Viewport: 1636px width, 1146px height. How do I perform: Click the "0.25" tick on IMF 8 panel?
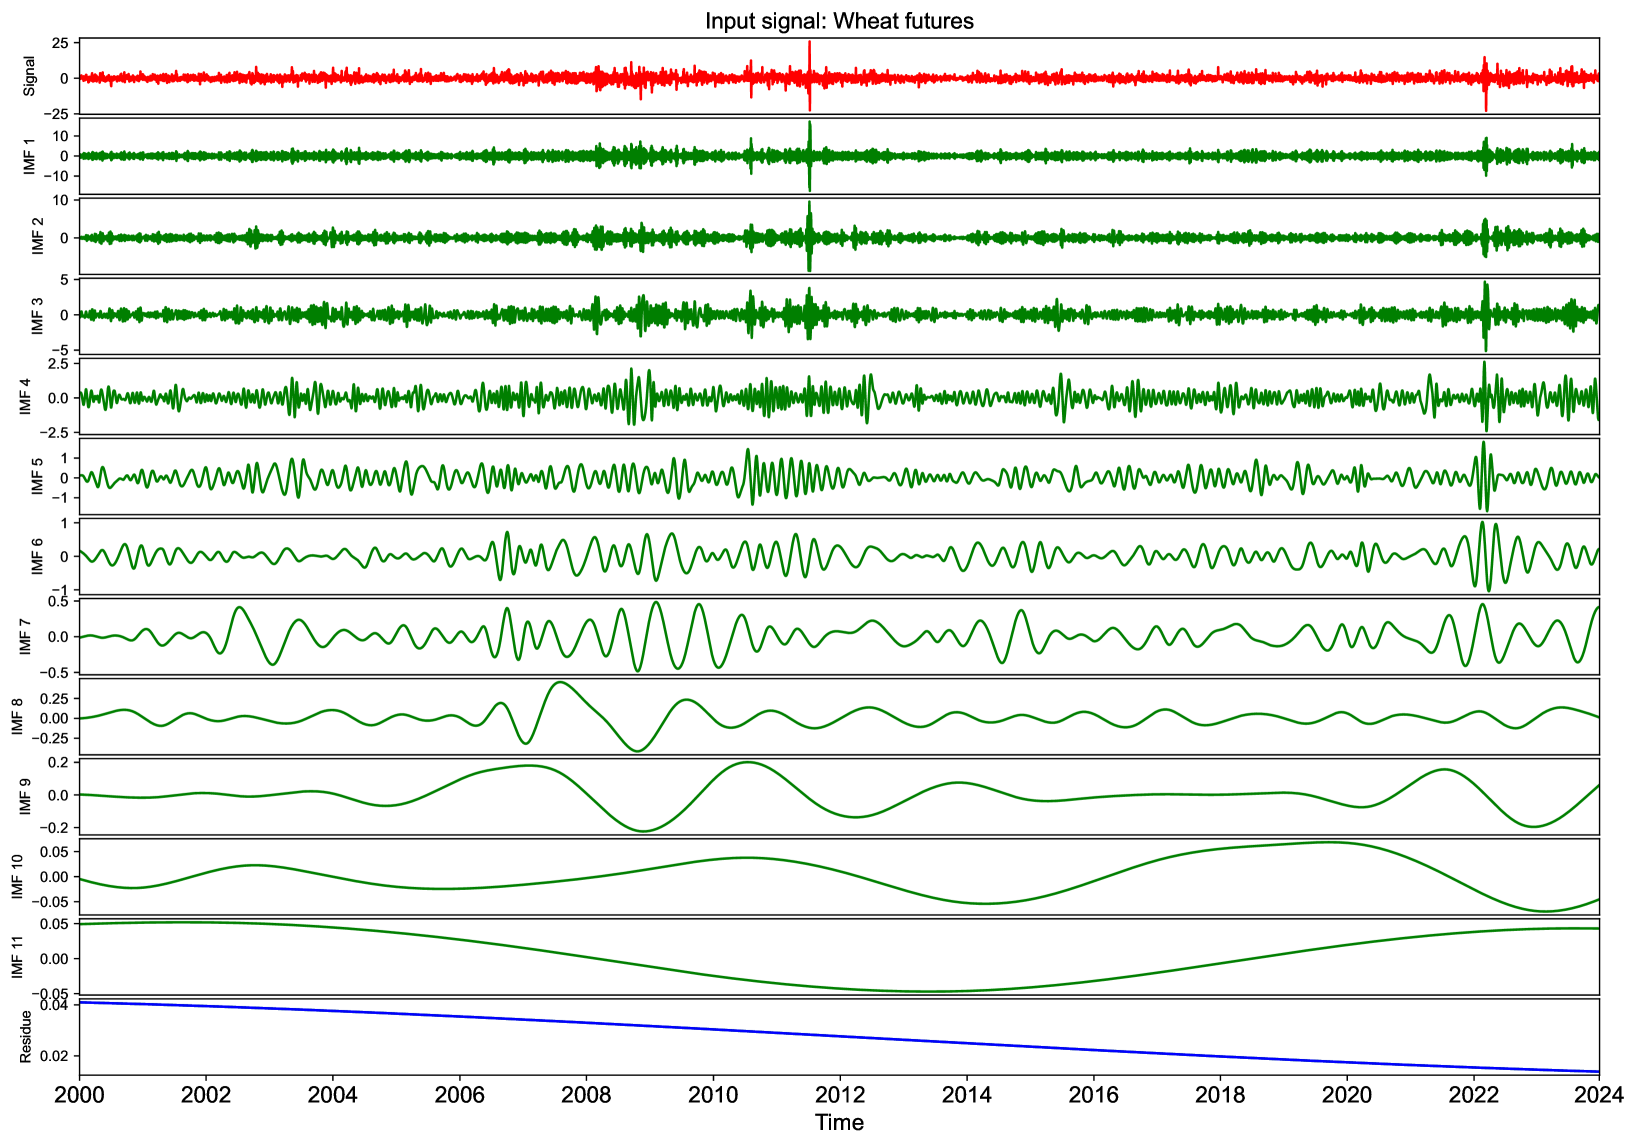(x=53, y=698)
